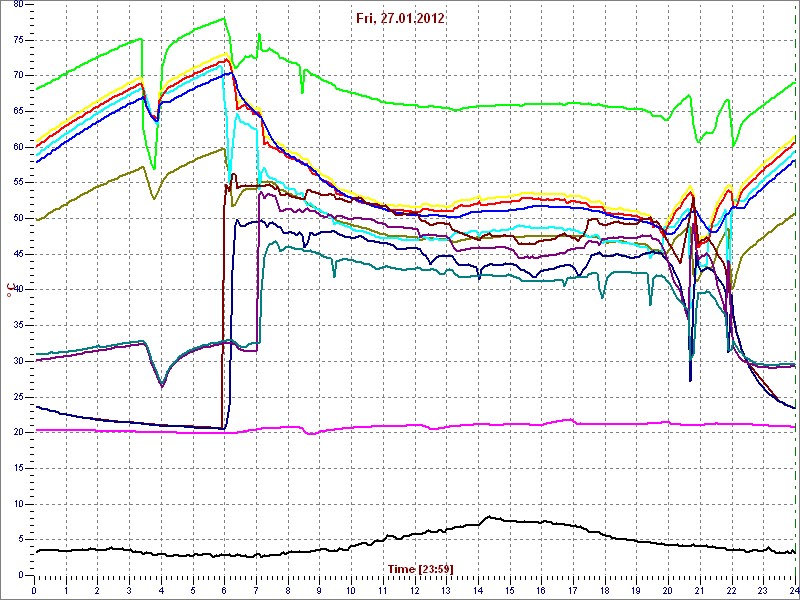
Task: Click hour 22 on the time axis
Action: (732, 589)
